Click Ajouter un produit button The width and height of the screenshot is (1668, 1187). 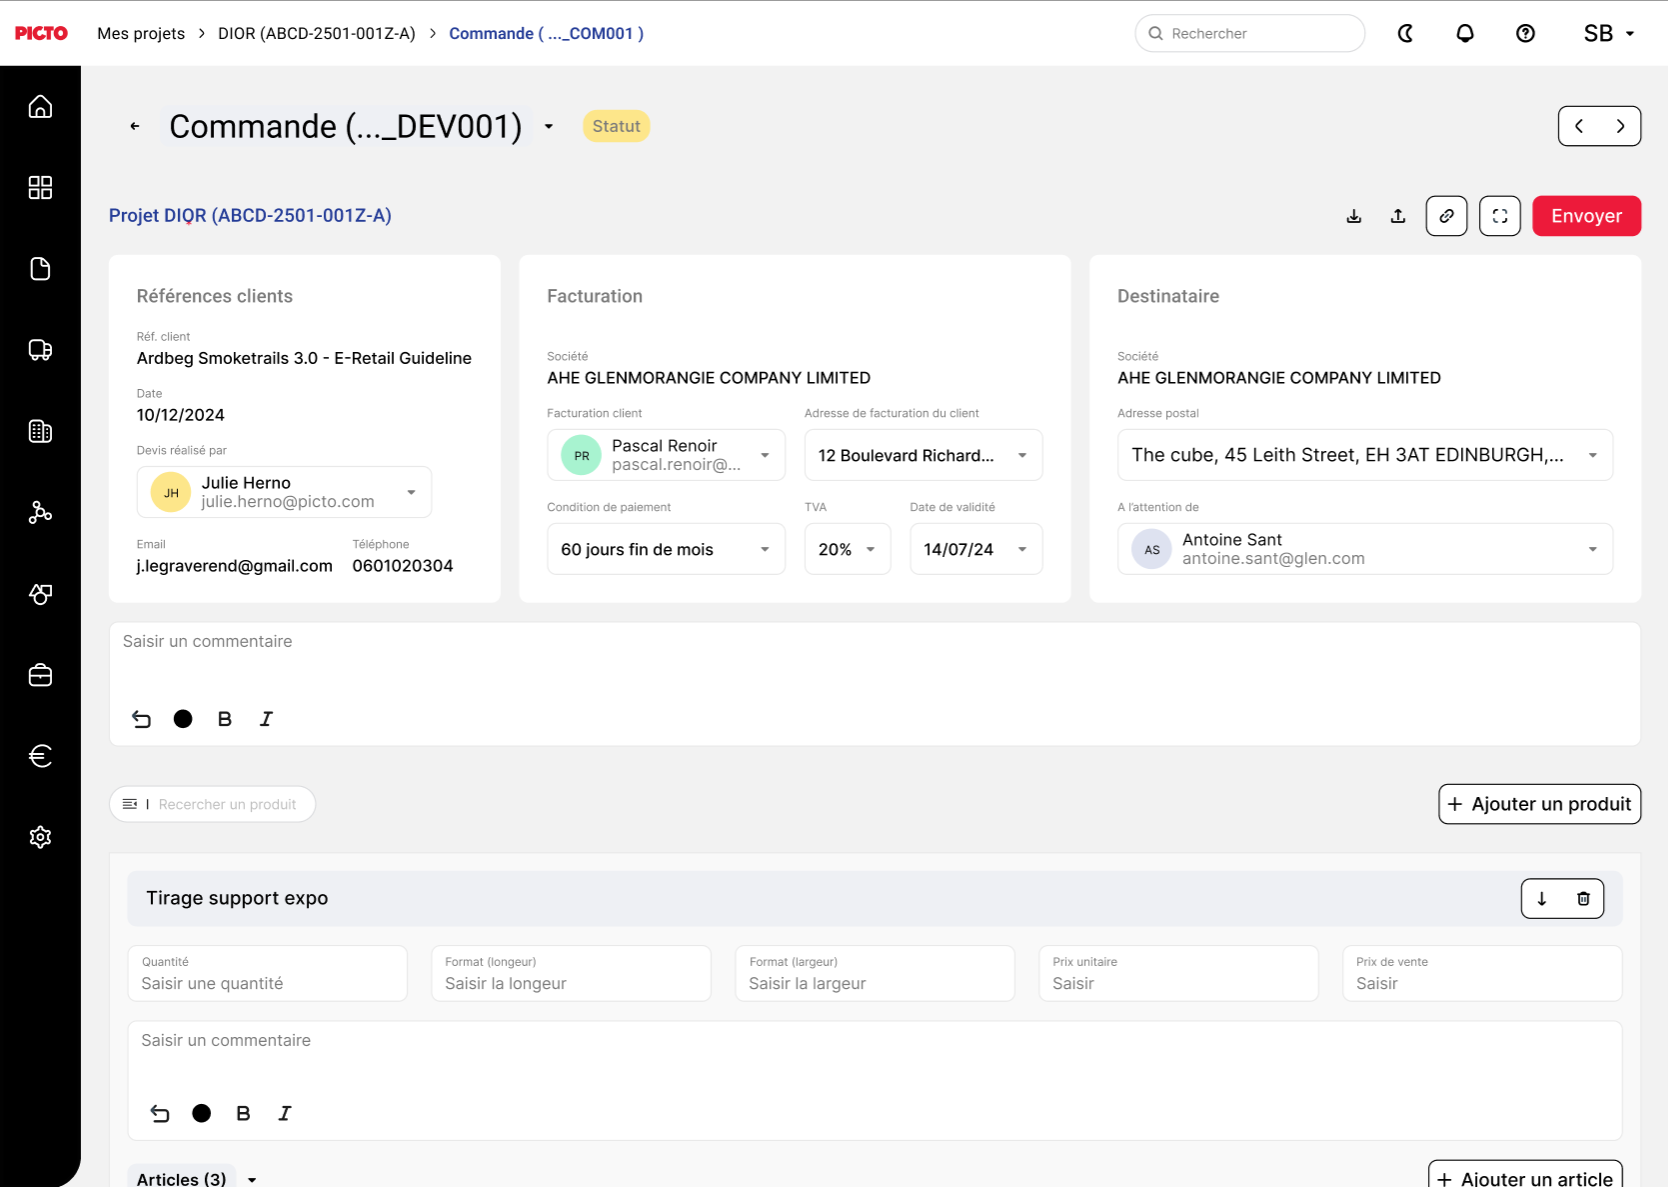[1539, 804]
